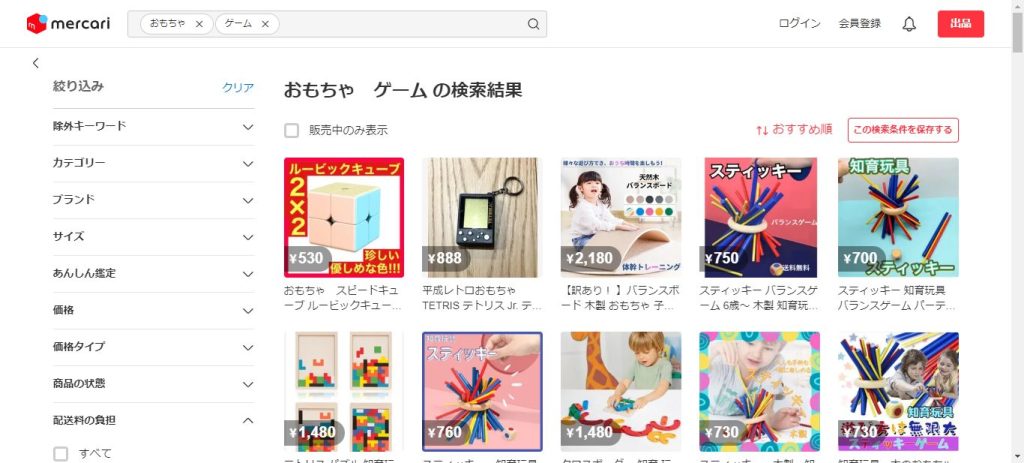
Task: Click the ログイン link
Action: tap(799, 24)
